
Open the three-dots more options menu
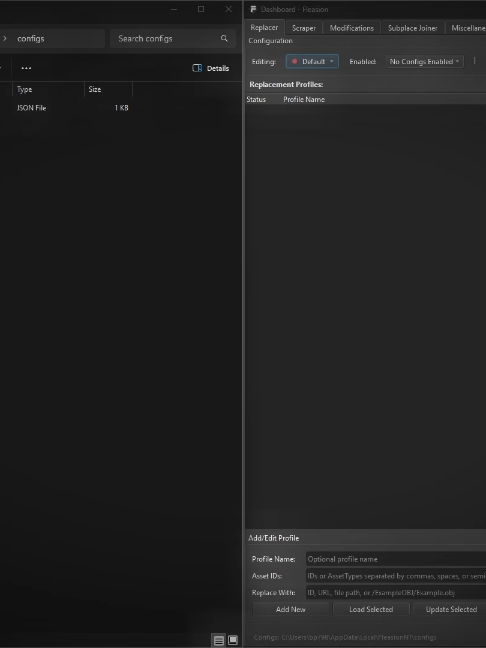click(26, 68)
